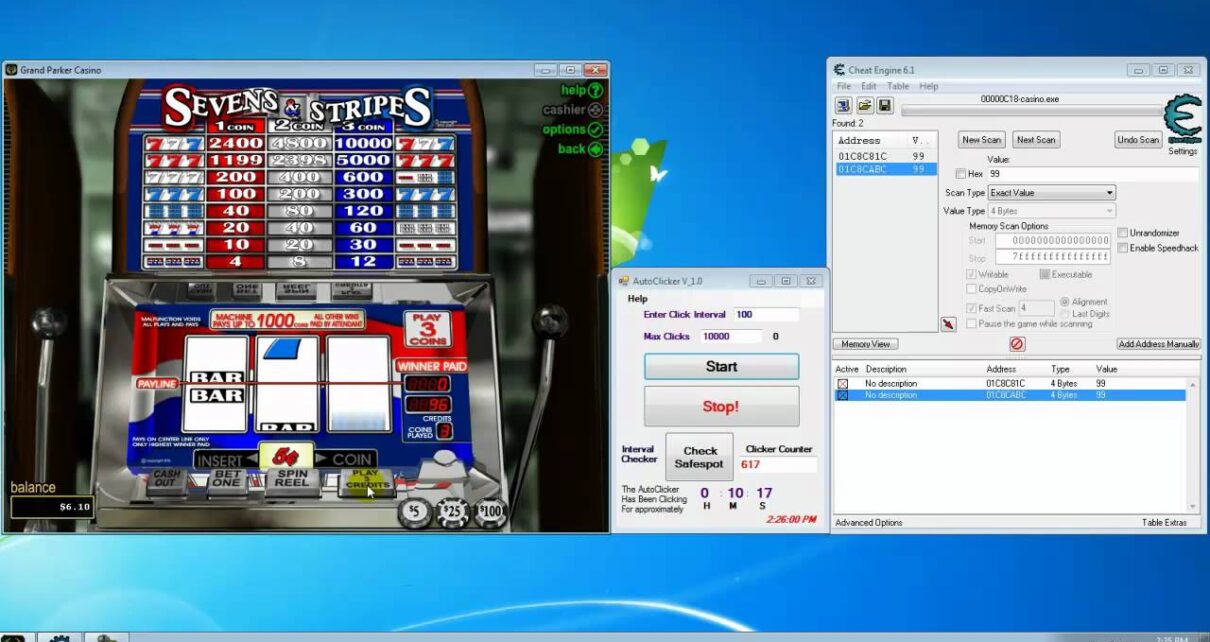Toggle the Executable checkbox
This screenshot has height=642, width=1210.
pyautogui.click(x=1045, y=274)
